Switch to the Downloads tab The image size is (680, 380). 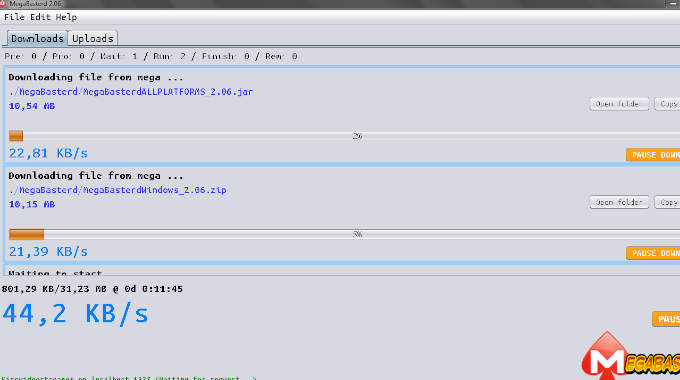tap(37, 39)
